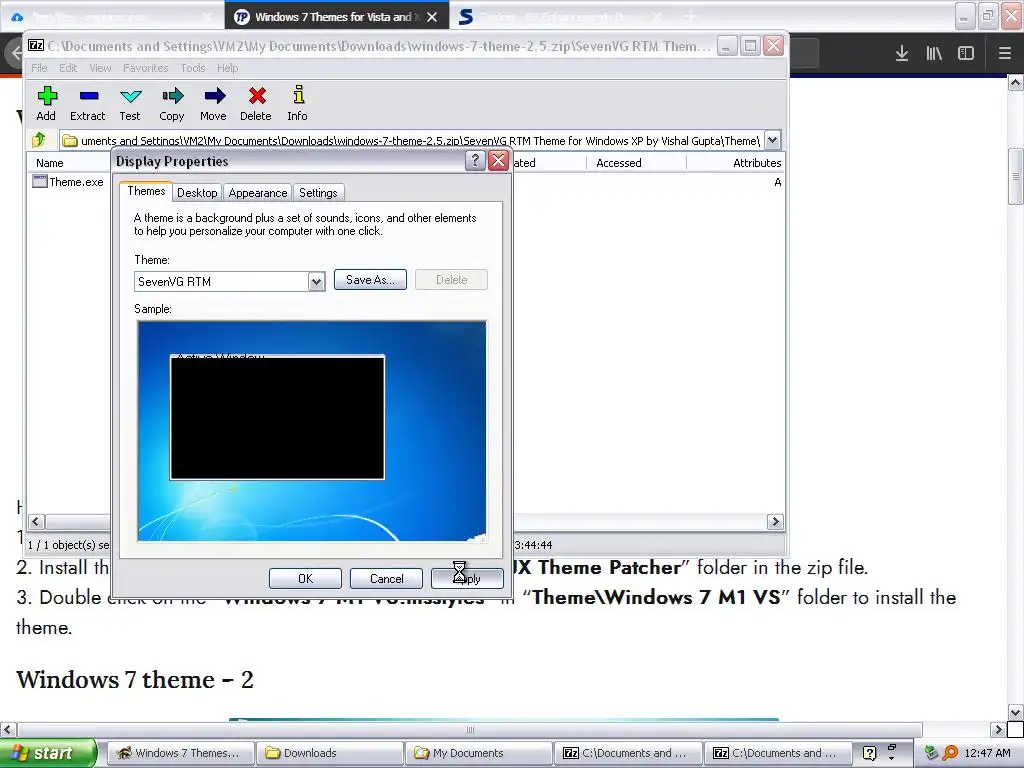Select the Windows 7 Themes browser tab
The image size is (1024, 768).
click(x=336, y=17)
